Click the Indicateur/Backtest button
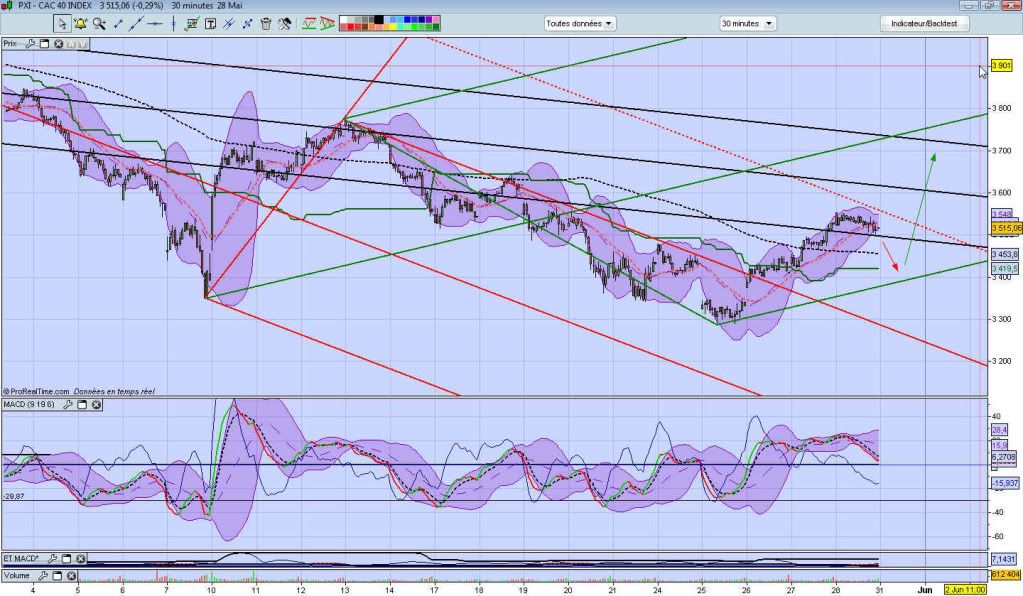 (923, 23)
